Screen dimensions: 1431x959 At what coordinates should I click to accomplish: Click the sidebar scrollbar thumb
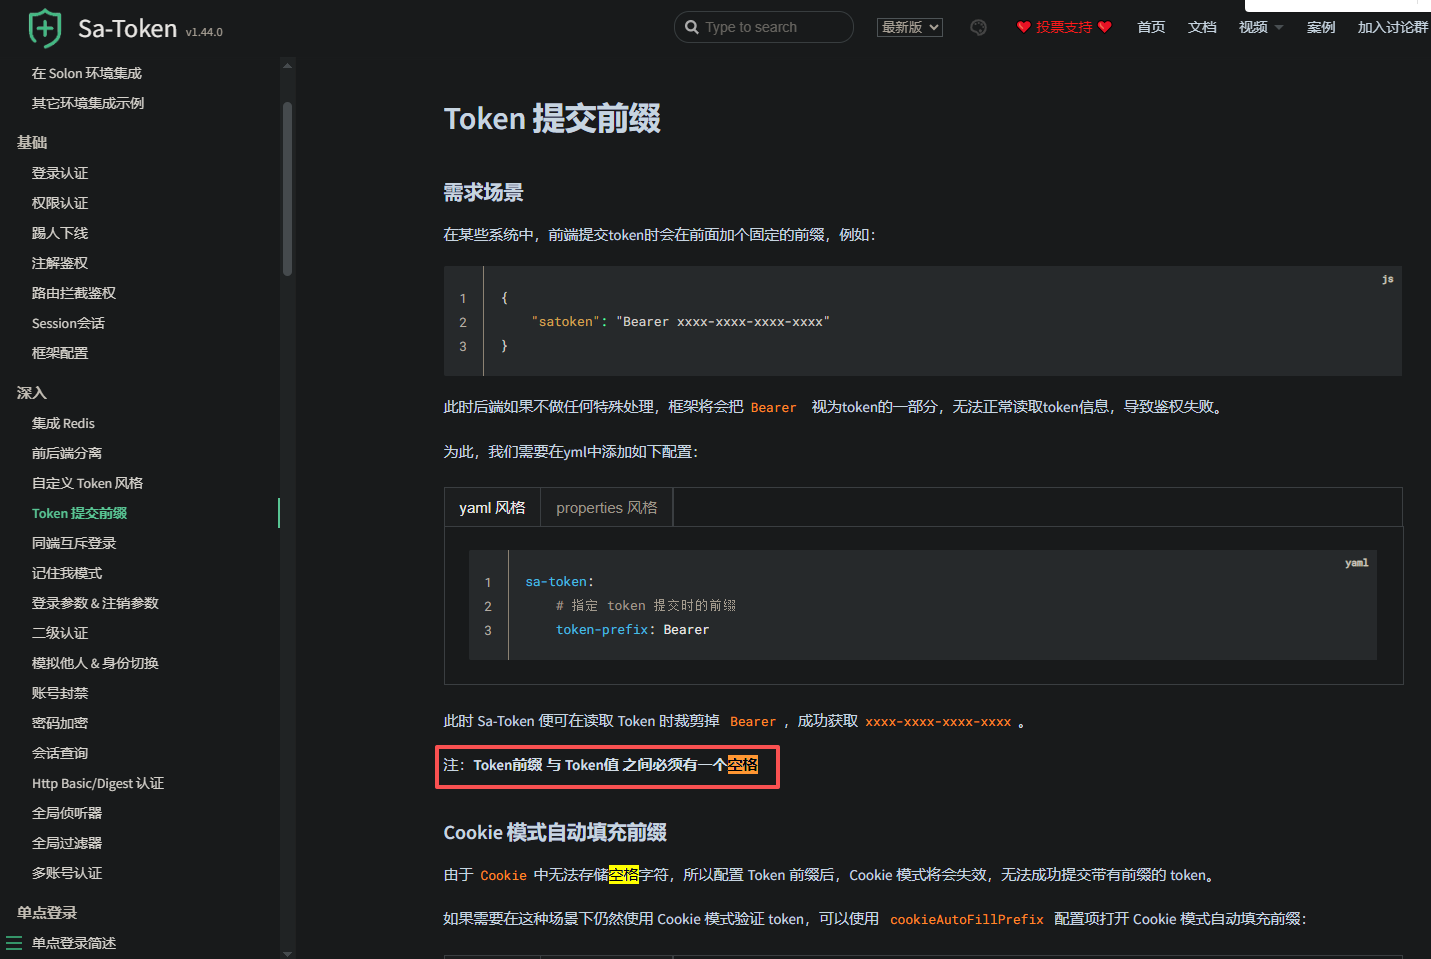click(288, 188)
